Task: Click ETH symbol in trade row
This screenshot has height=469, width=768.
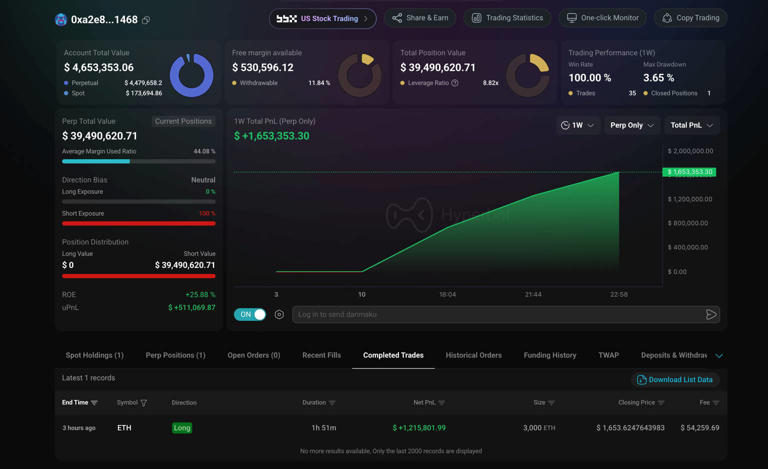Action: pyautogui.click(x=124, y=428)
